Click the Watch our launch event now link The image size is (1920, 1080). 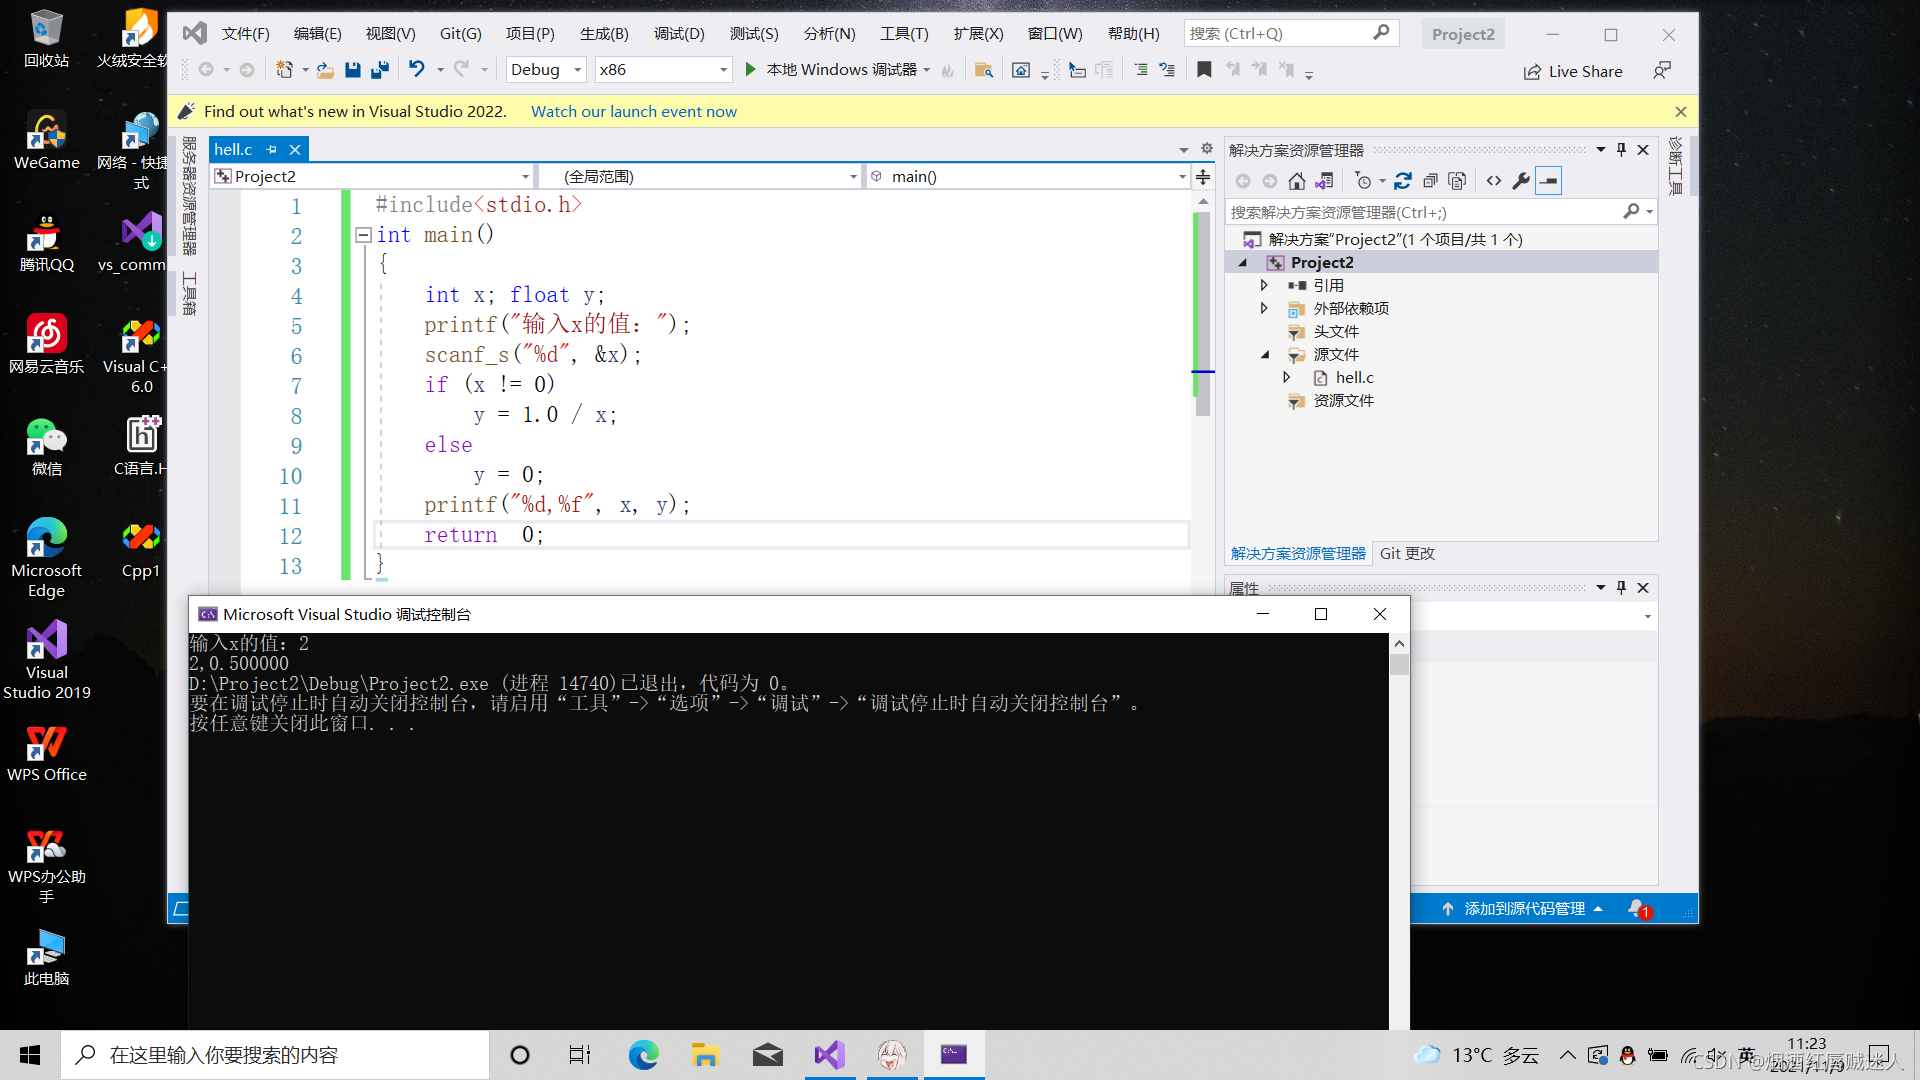click(x=633, y=112)
